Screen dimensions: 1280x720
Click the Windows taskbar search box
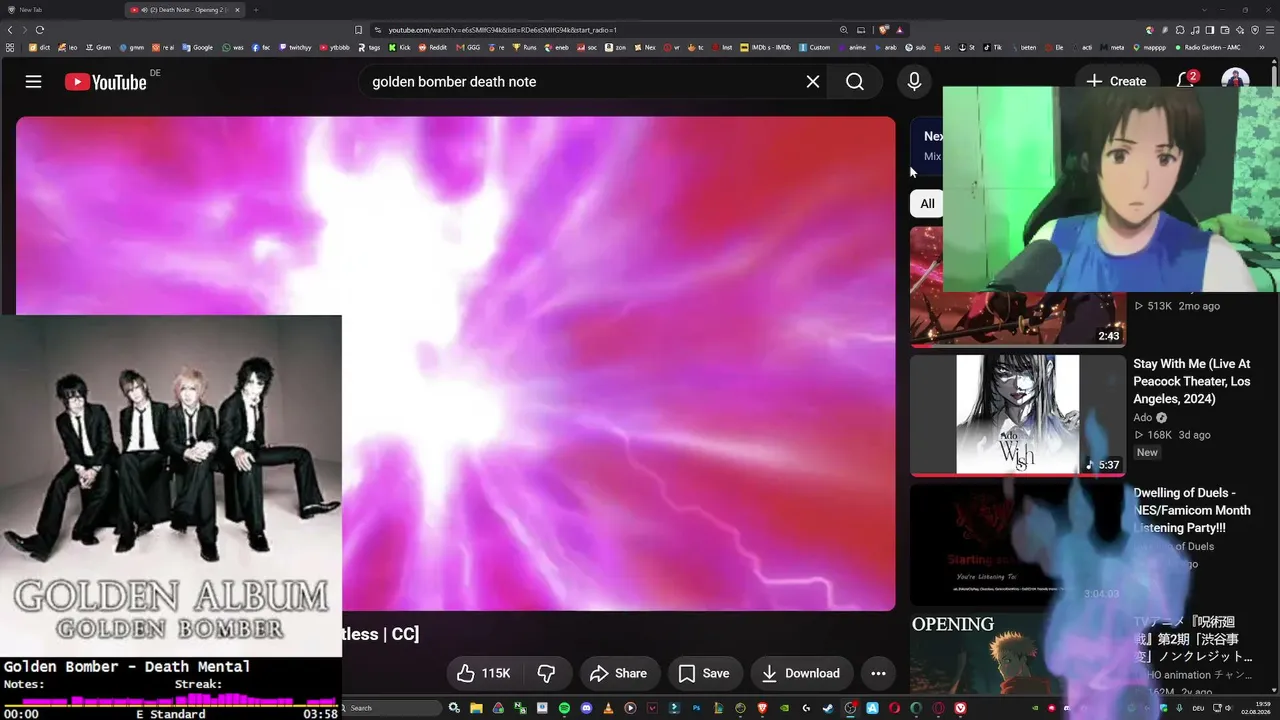[x=392, y=708]
